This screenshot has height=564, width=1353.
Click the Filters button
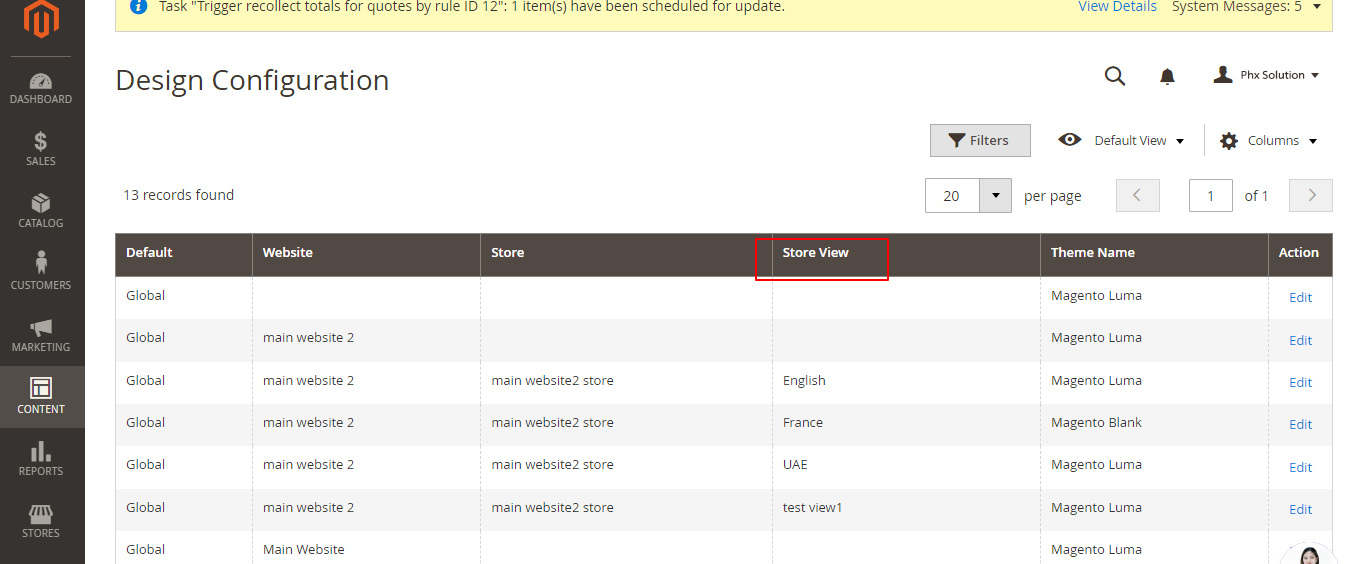tap(980, 141)
